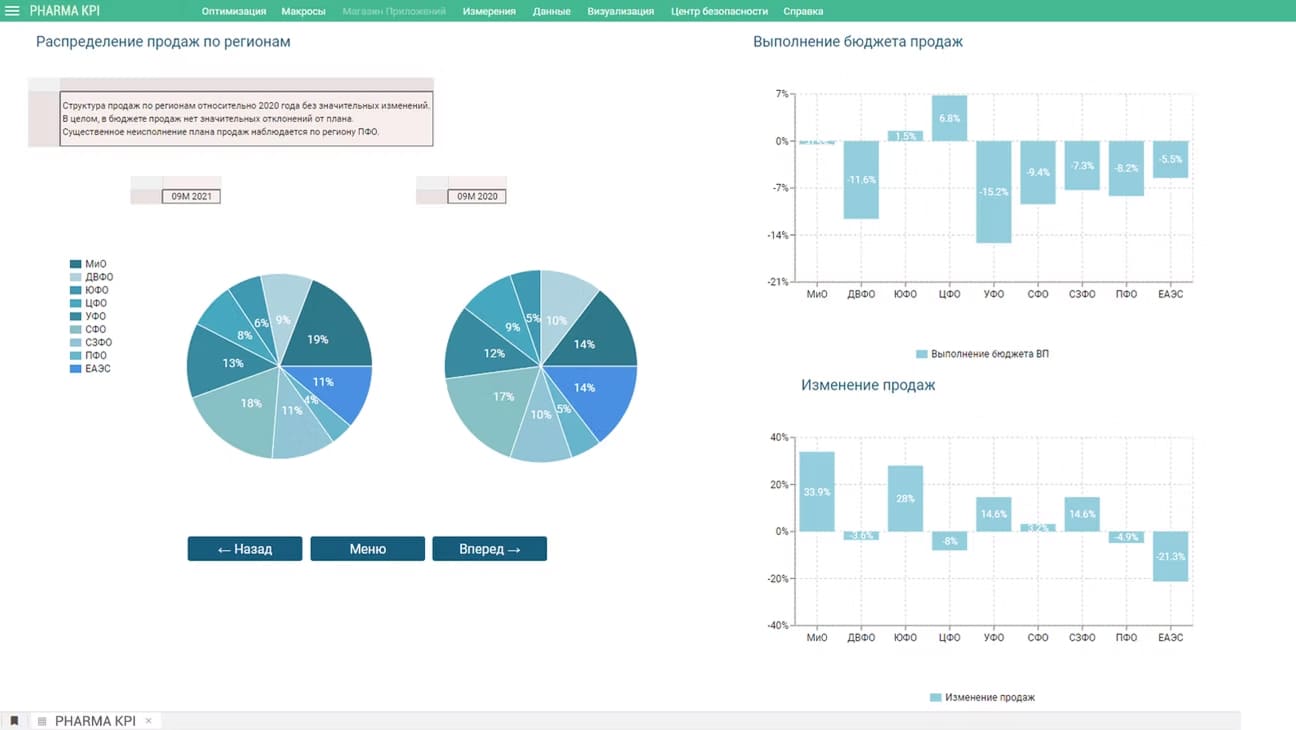
Task: Click the sheet grid icon on PHARMA KPI tab
Action: pyautogui.click(x=42, y=721)
